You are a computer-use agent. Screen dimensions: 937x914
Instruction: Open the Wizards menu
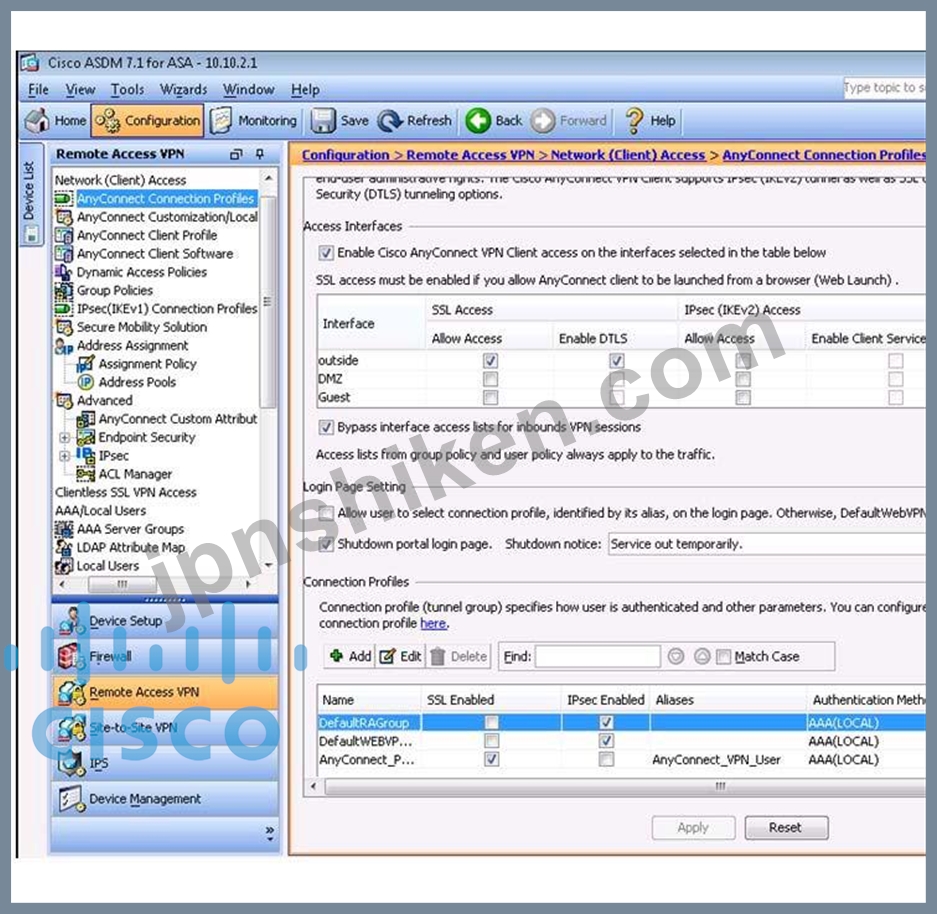point(183,90)
